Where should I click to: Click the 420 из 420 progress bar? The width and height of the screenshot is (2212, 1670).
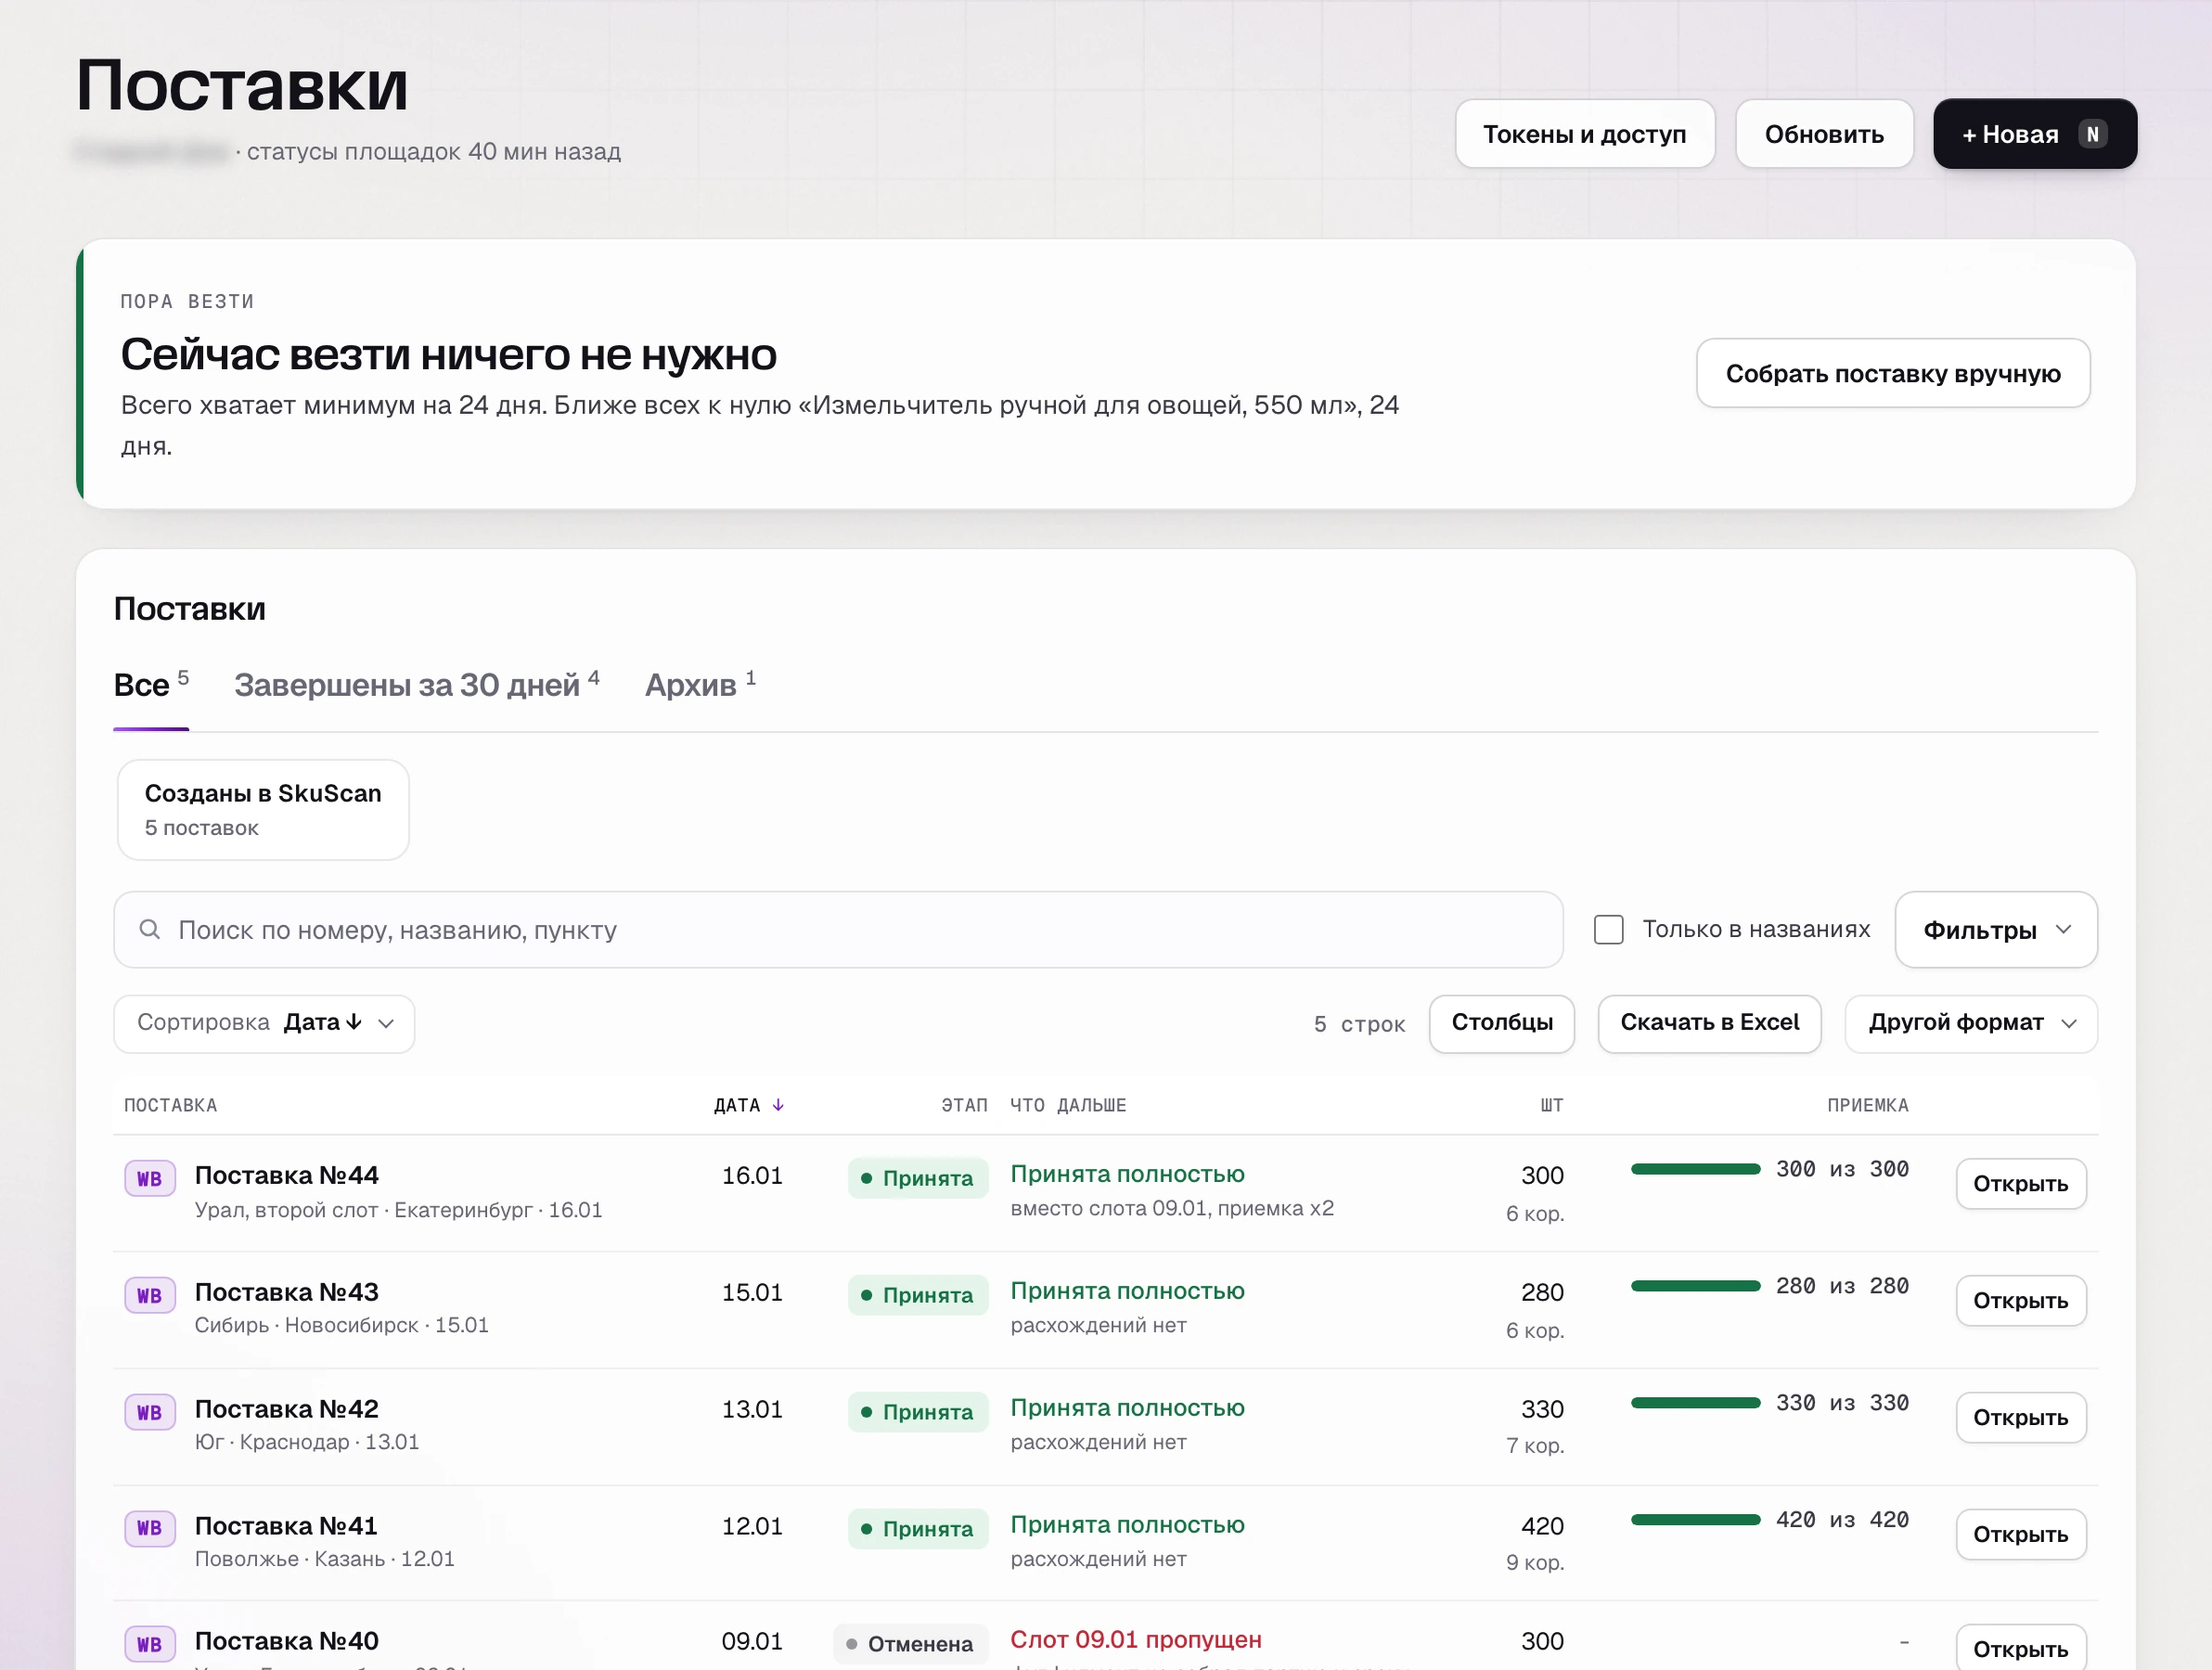pos(1695,1520)
